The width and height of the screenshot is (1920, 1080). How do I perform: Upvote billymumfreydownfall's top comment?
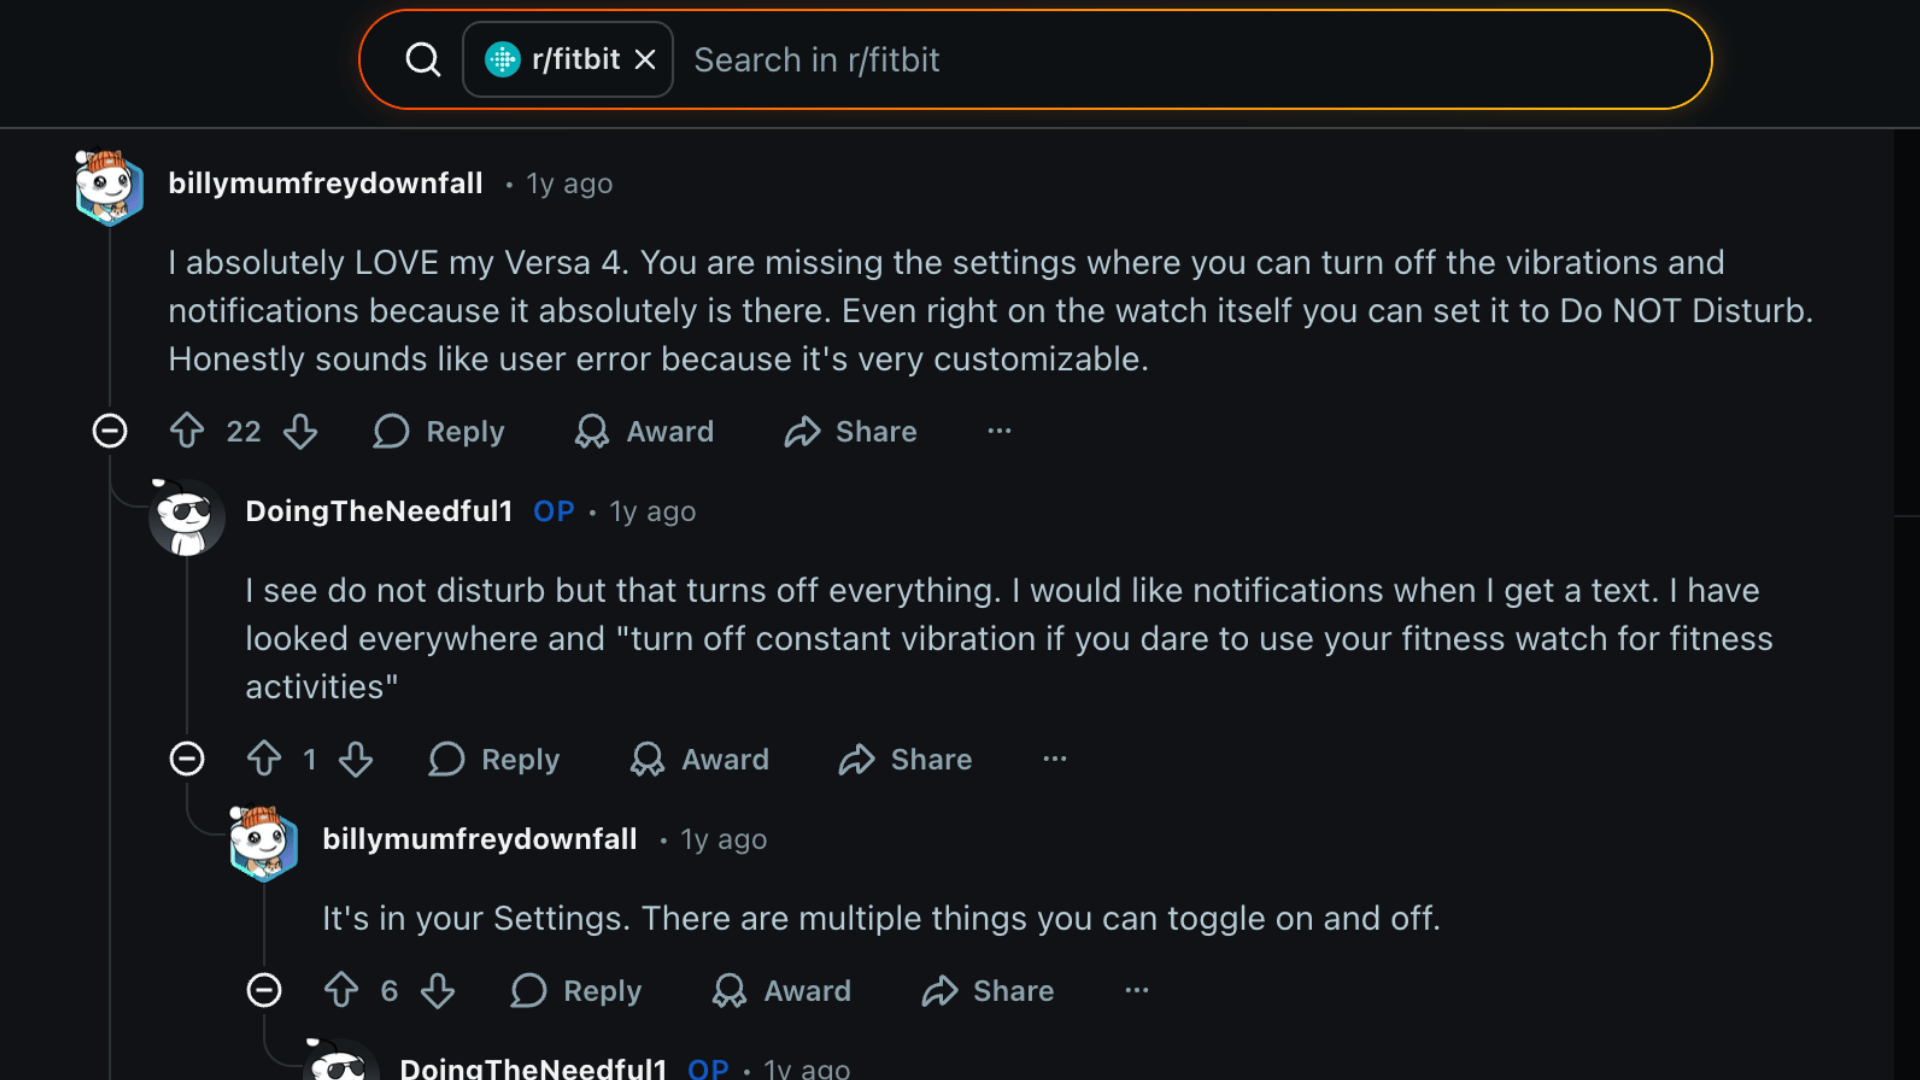(x=186, y=431)
